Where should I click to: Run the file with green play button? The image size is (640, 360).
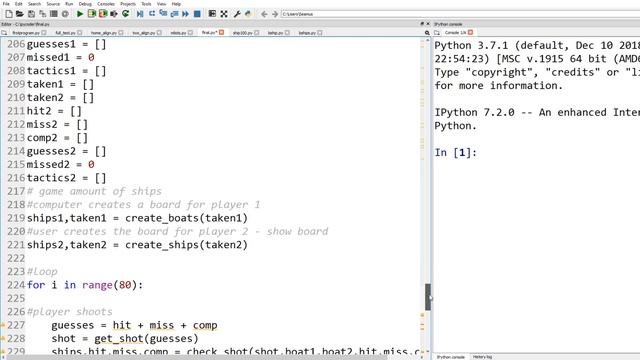click(80, 14)
